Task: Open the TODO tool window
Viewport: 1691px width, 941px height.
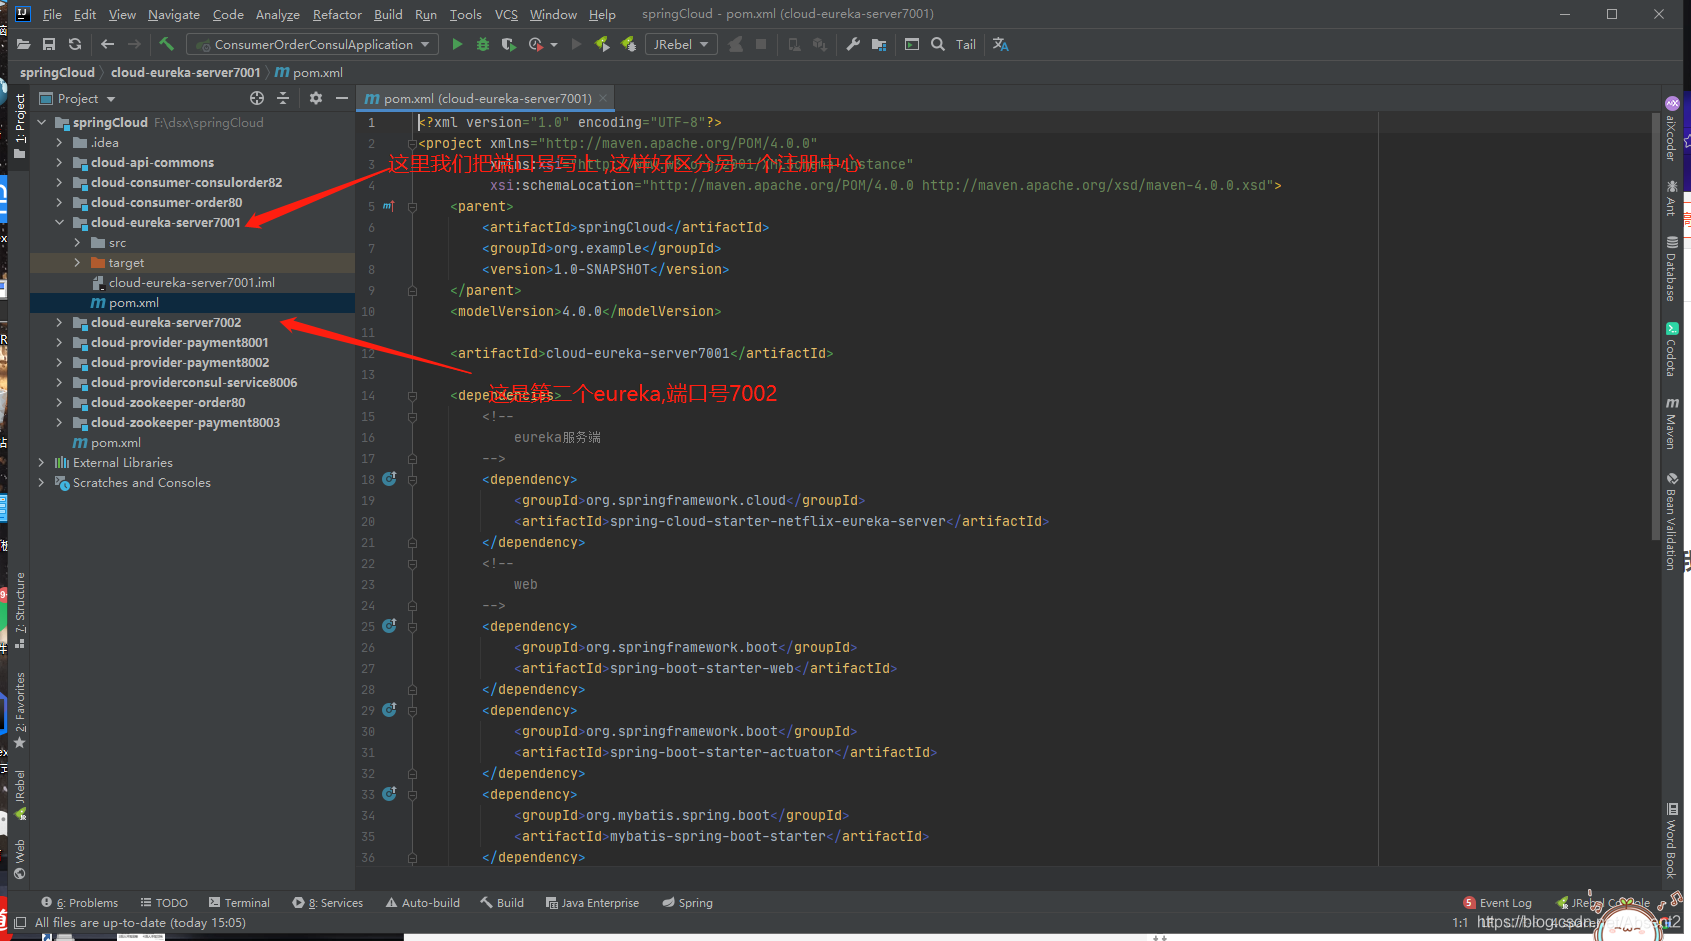Action: point(164,902)
